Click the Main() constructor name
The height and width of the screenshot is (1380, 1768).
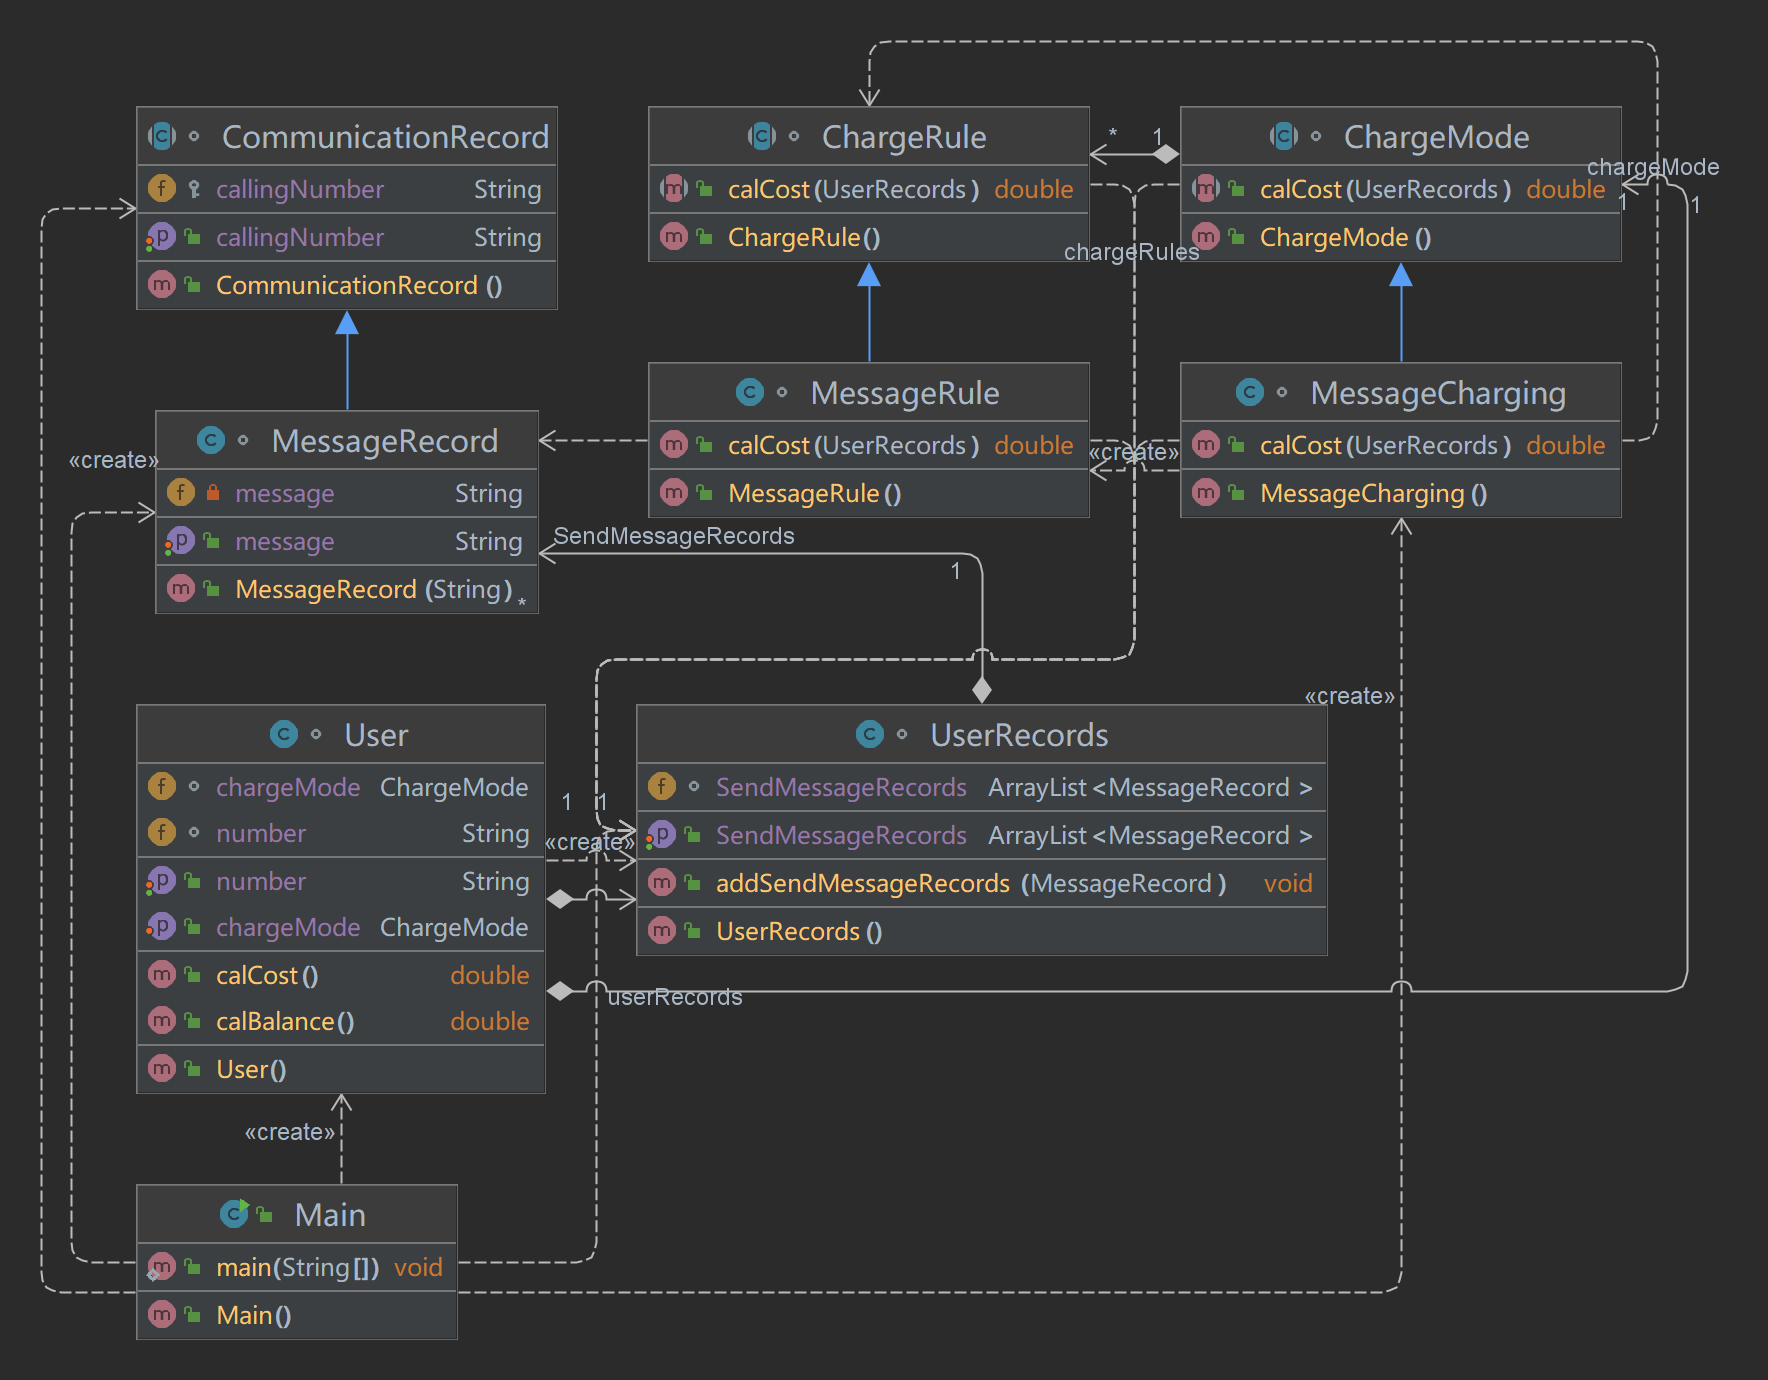[x=254, y=1315]
